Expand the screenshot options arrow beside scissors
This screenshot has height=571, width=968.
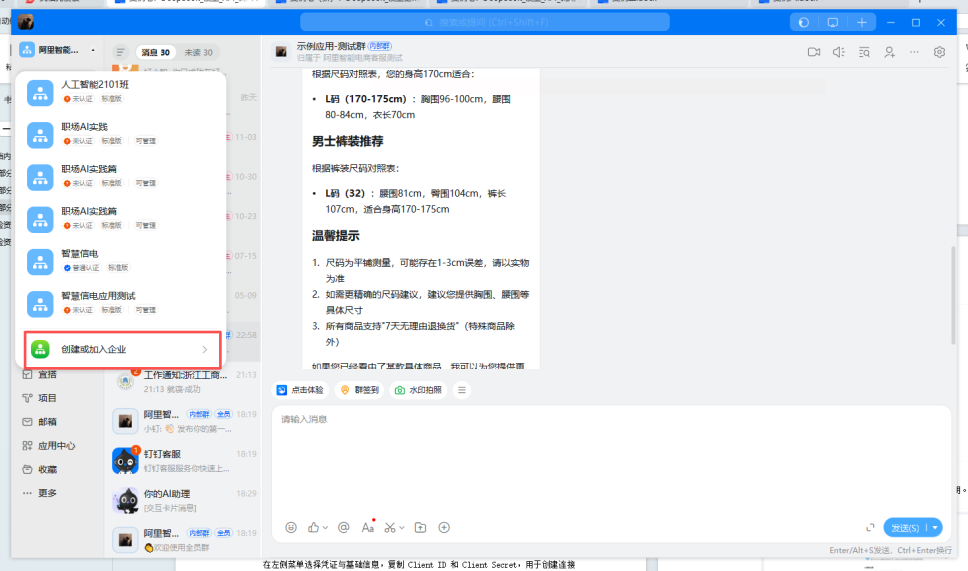pyautogui.click(x=402, y=528)
